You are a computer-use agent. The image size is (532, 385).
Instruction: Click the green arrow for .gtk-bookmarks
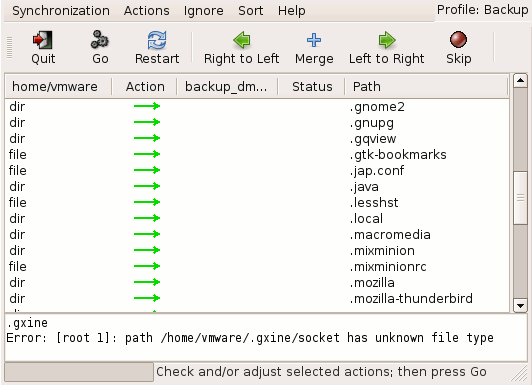[147, 154]
